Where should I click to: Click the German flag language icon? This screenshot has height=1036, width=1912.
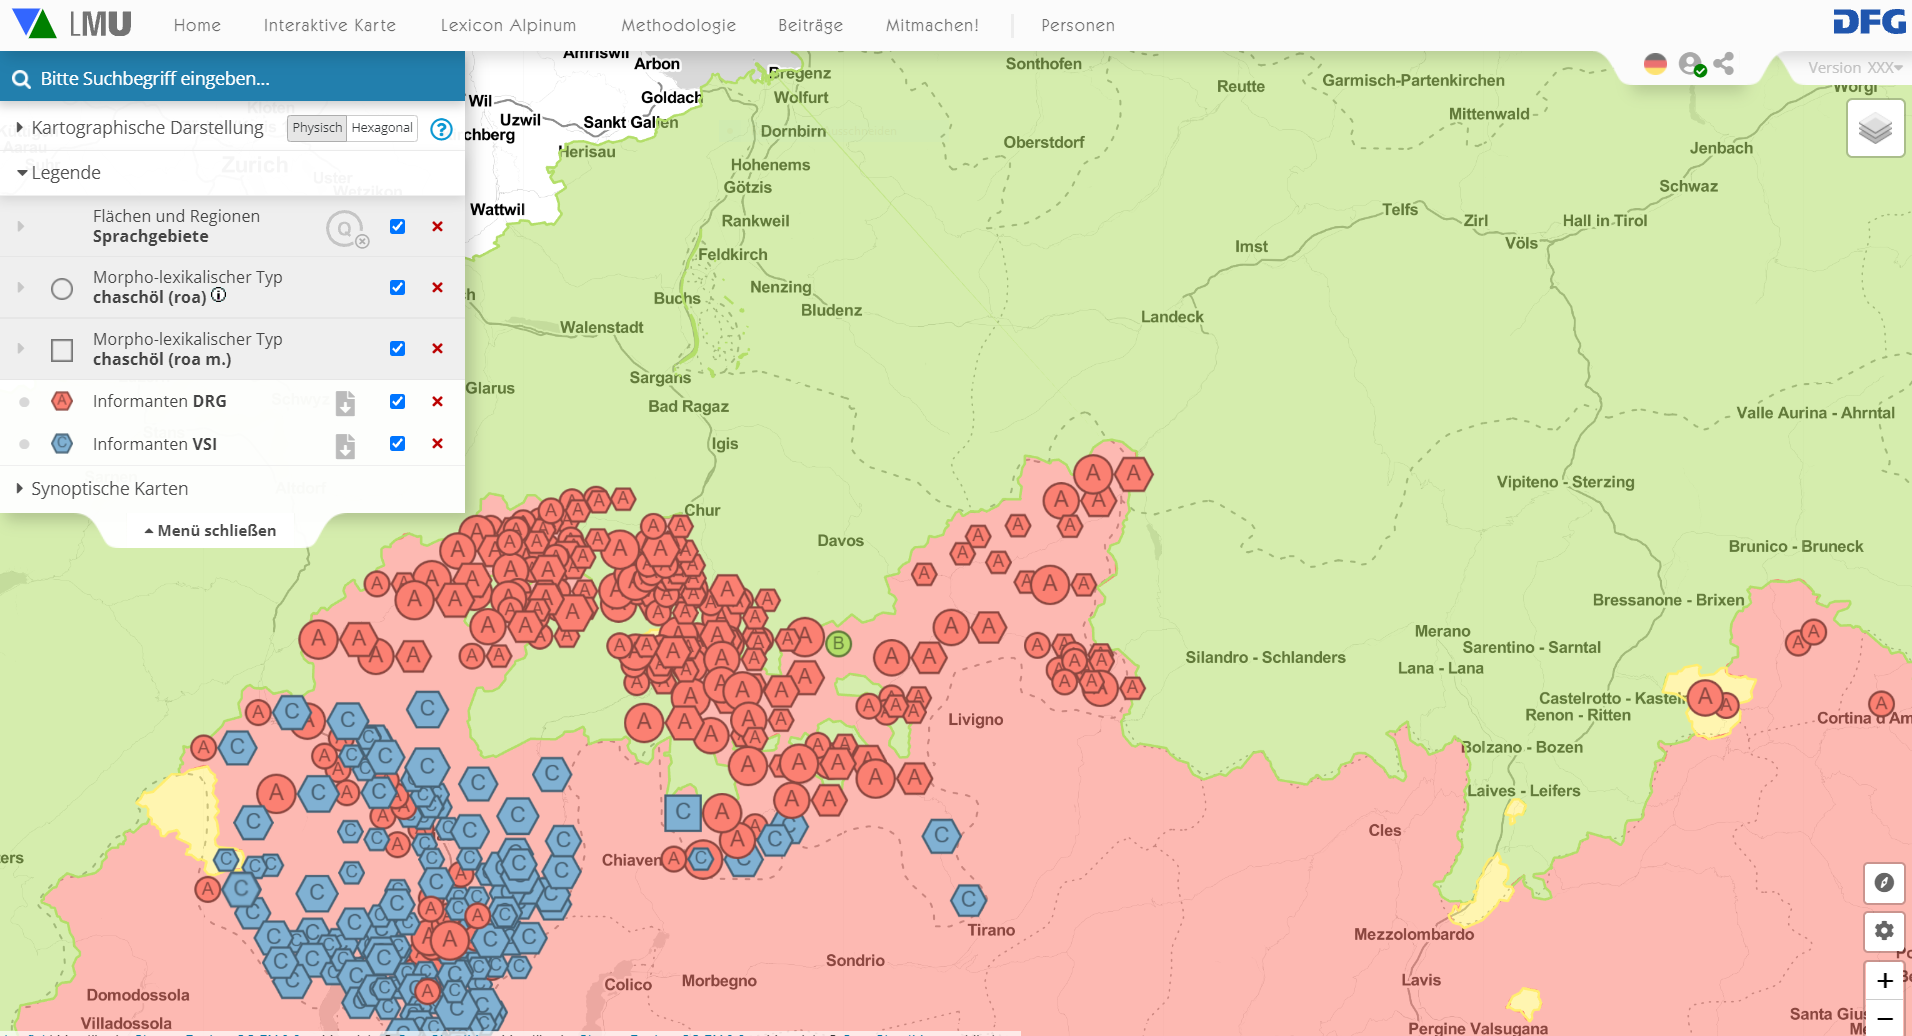pyautogui.click(x=1655, y=64)
